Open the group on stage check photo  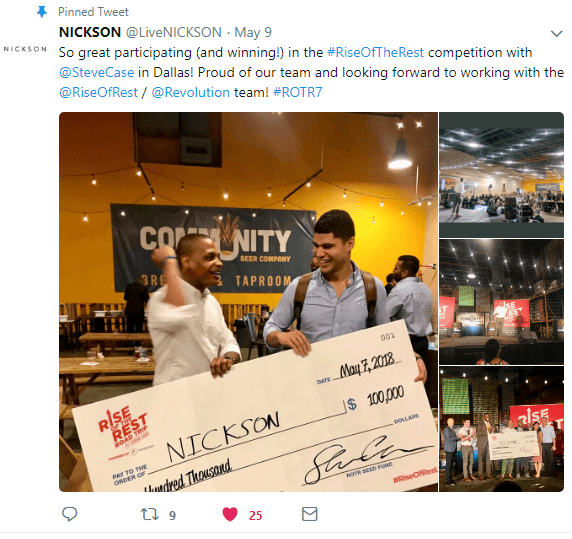pyautogui.click(x=501, y=429)
